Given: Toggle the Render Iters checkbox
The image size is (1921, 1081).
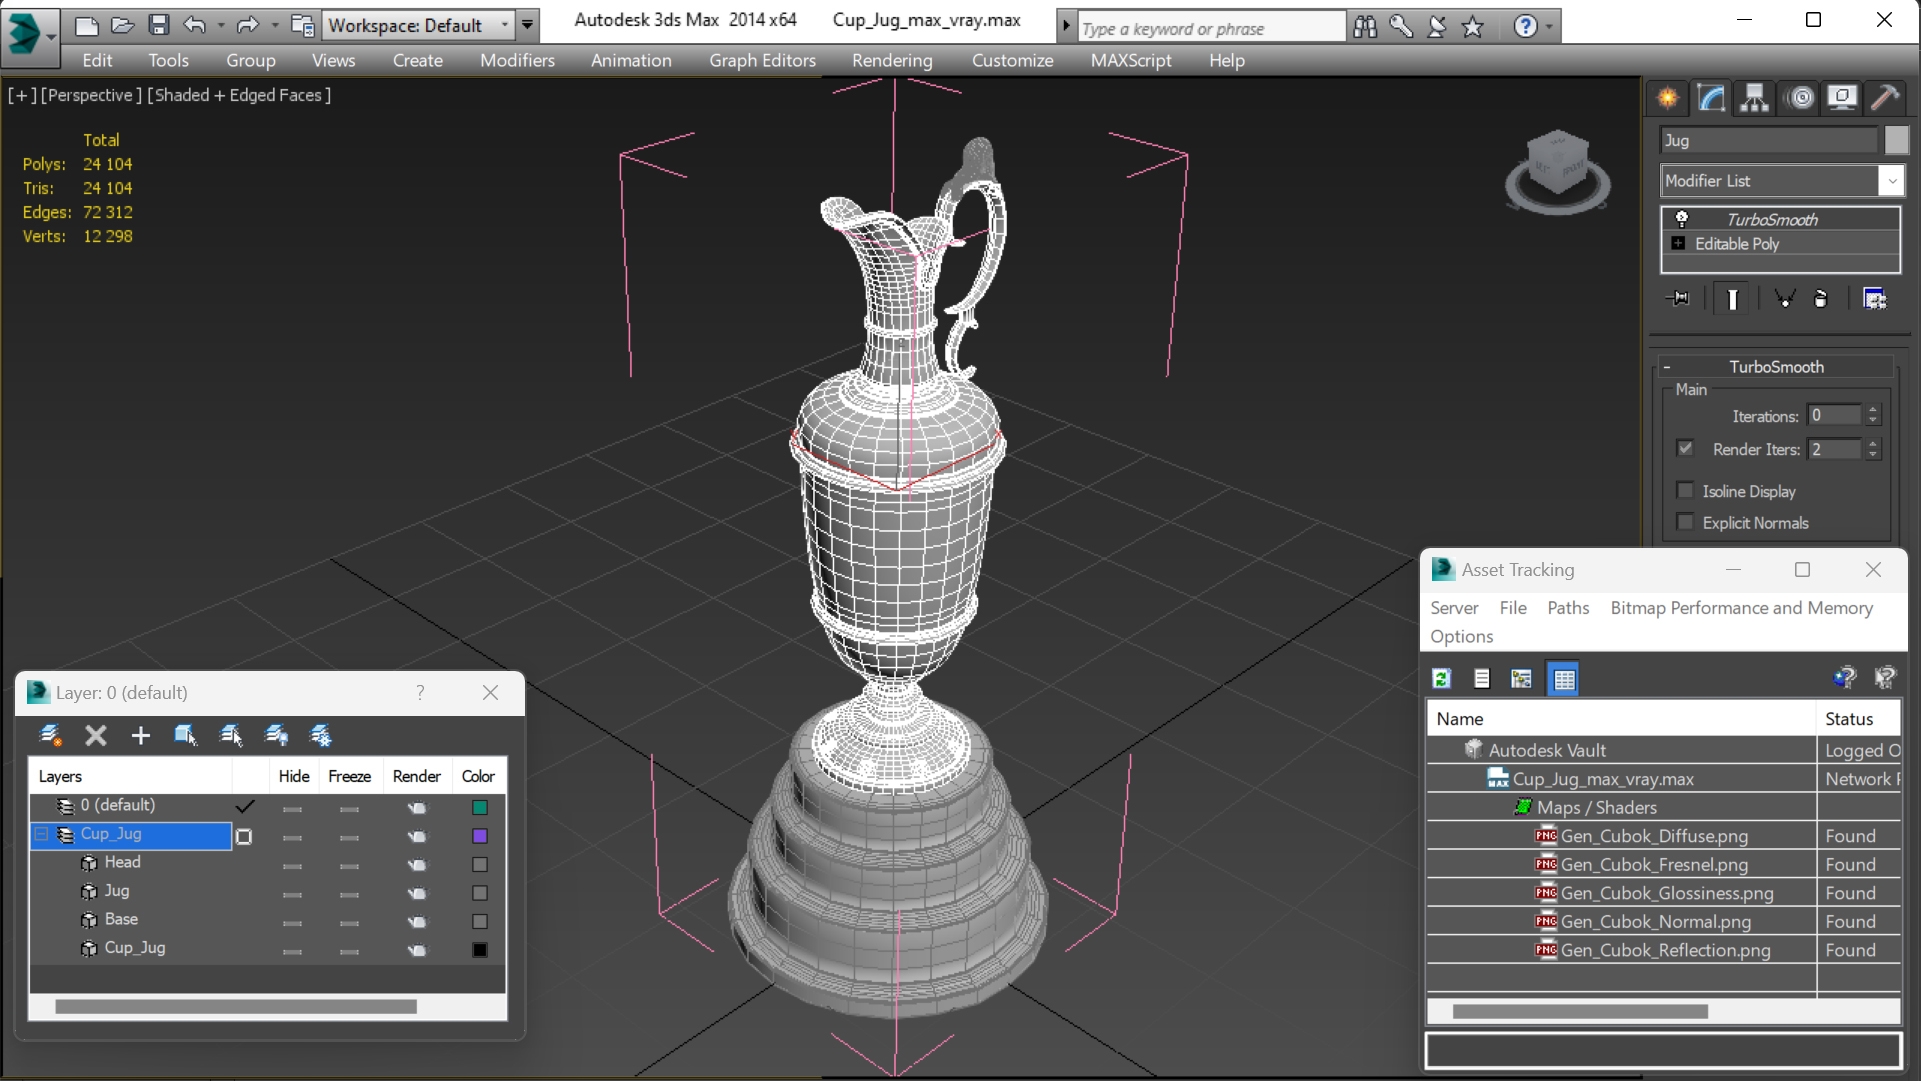Looking at the screenshot, I should click(x=1685, y=448).
